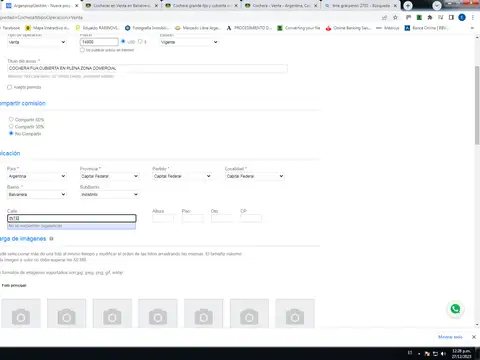Select Compartir 30% radio option
This screenshot has height=360, width=480.
tap(11, 126)
